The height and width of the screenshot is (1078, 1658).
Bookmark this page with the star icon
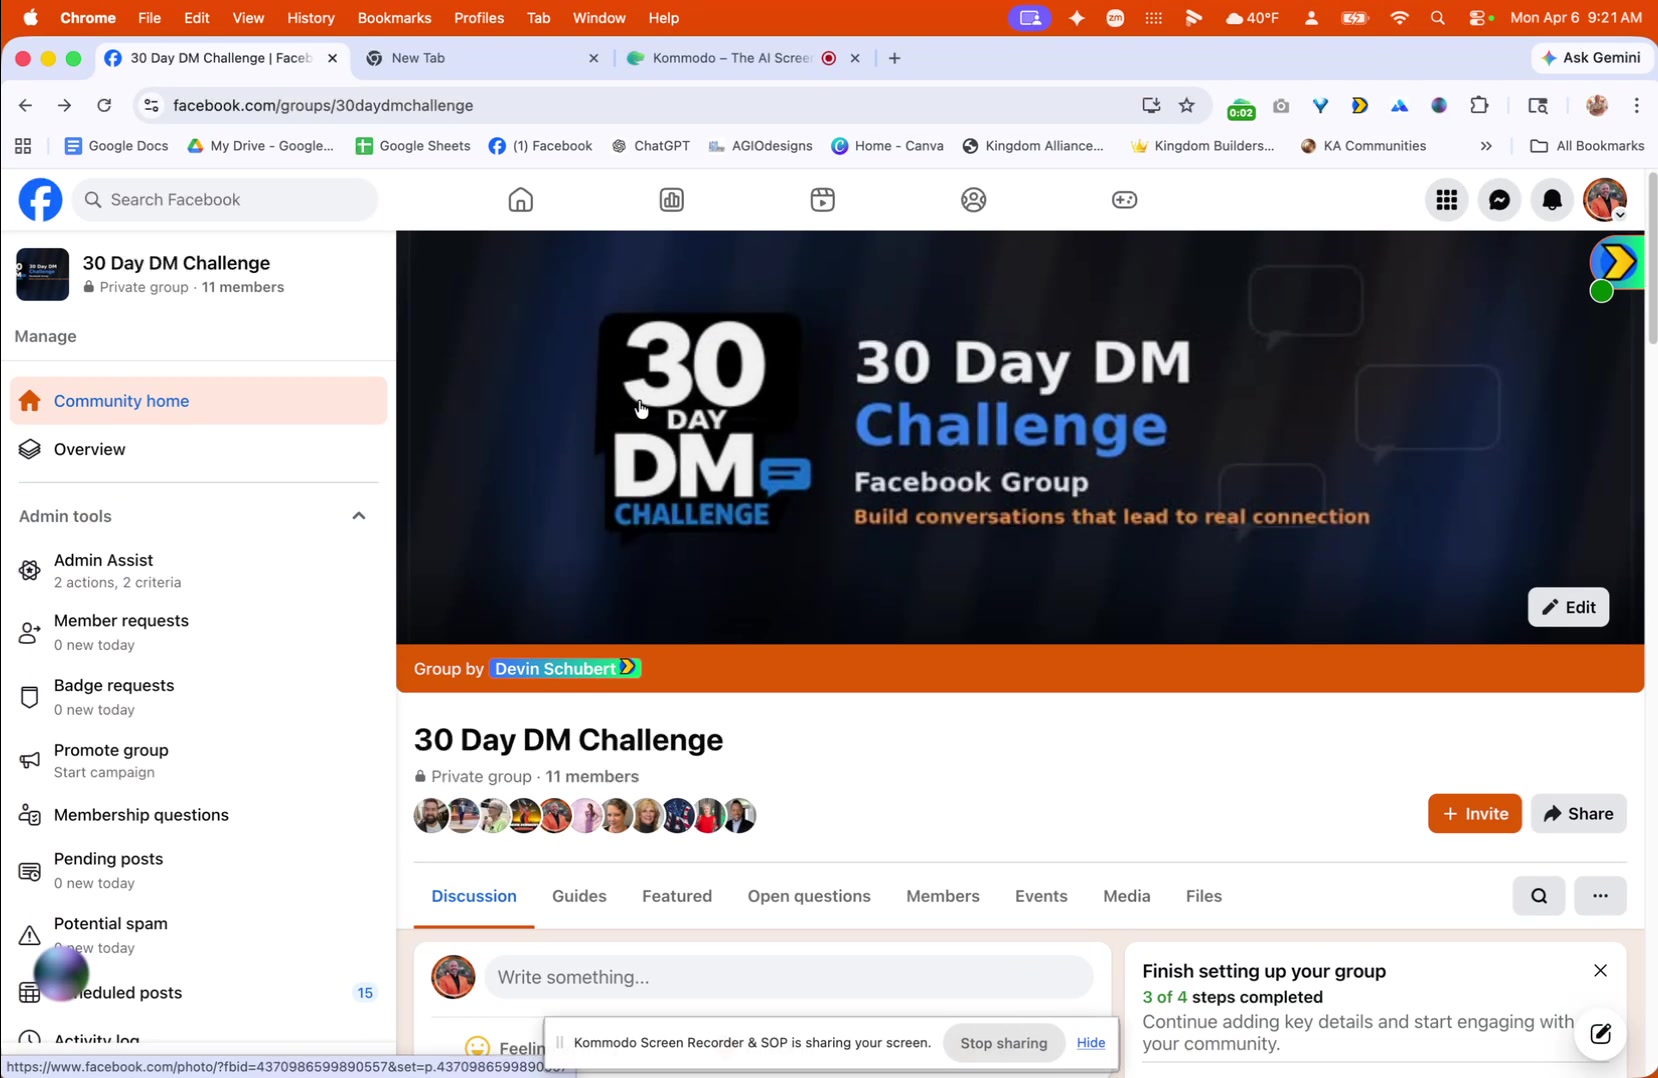click(1187, 105)
